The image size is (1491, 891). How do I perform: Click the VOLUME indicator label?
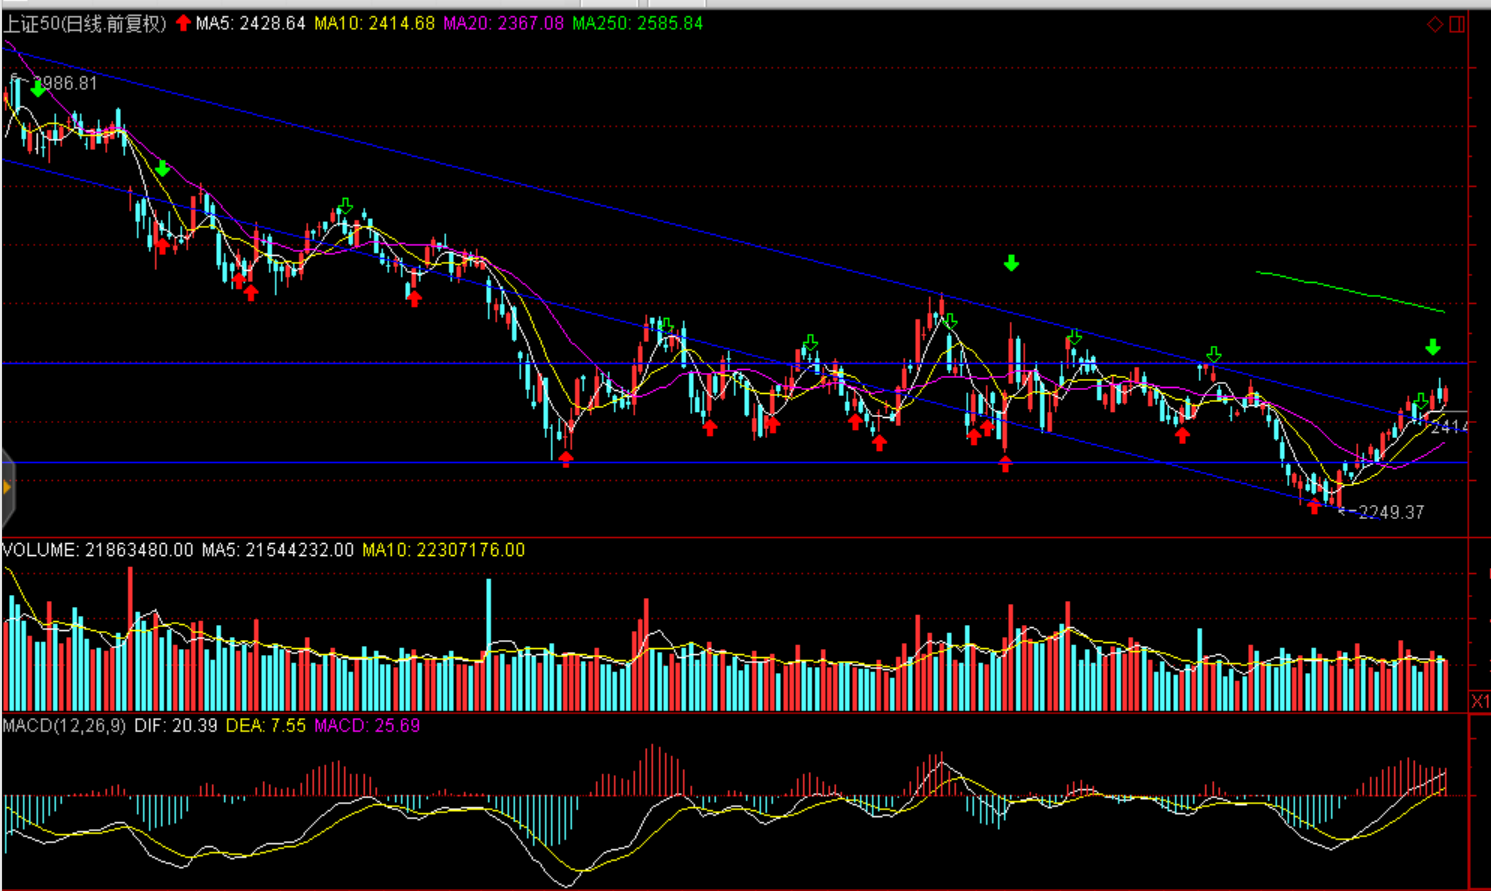point(97,550)
